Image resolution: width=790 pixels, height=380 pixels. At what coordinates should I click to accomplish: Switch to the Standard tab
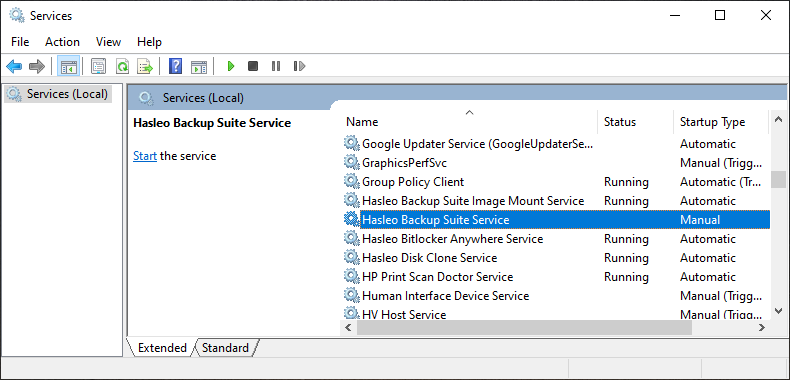coord(225,348)
